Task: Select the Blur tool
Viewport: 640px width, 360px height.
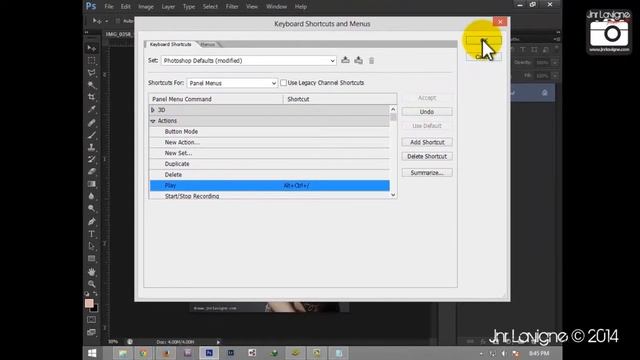Action: click(92, 196)
